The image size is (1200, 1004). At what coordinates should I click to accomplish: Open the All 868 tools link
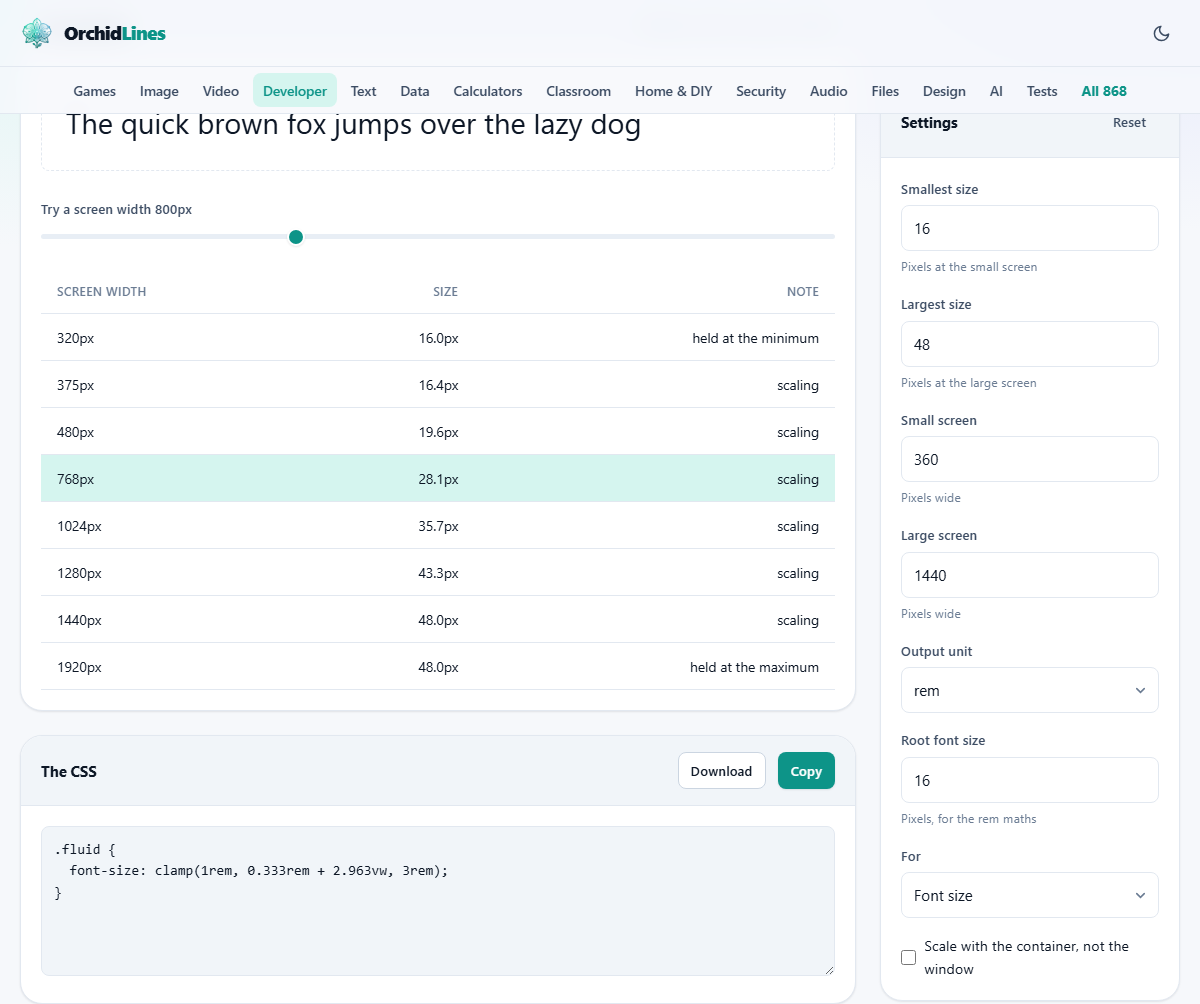click(1104, 91)
